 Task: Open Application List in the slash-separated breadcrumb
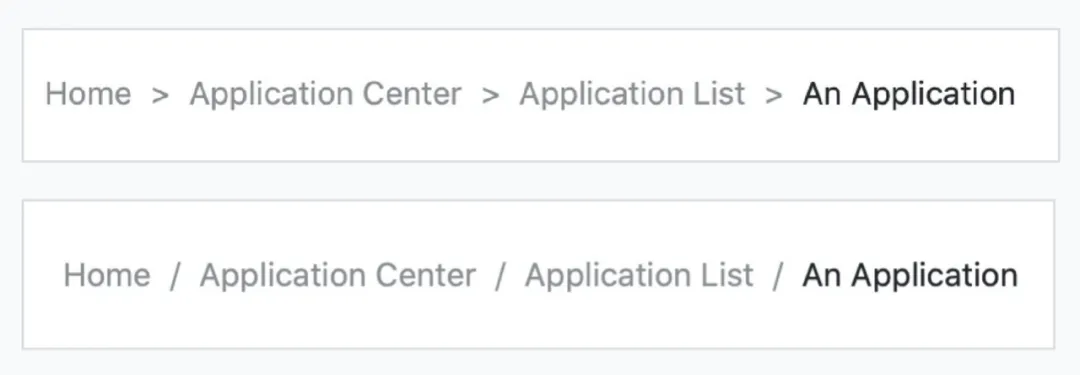[x=639, y=275]
